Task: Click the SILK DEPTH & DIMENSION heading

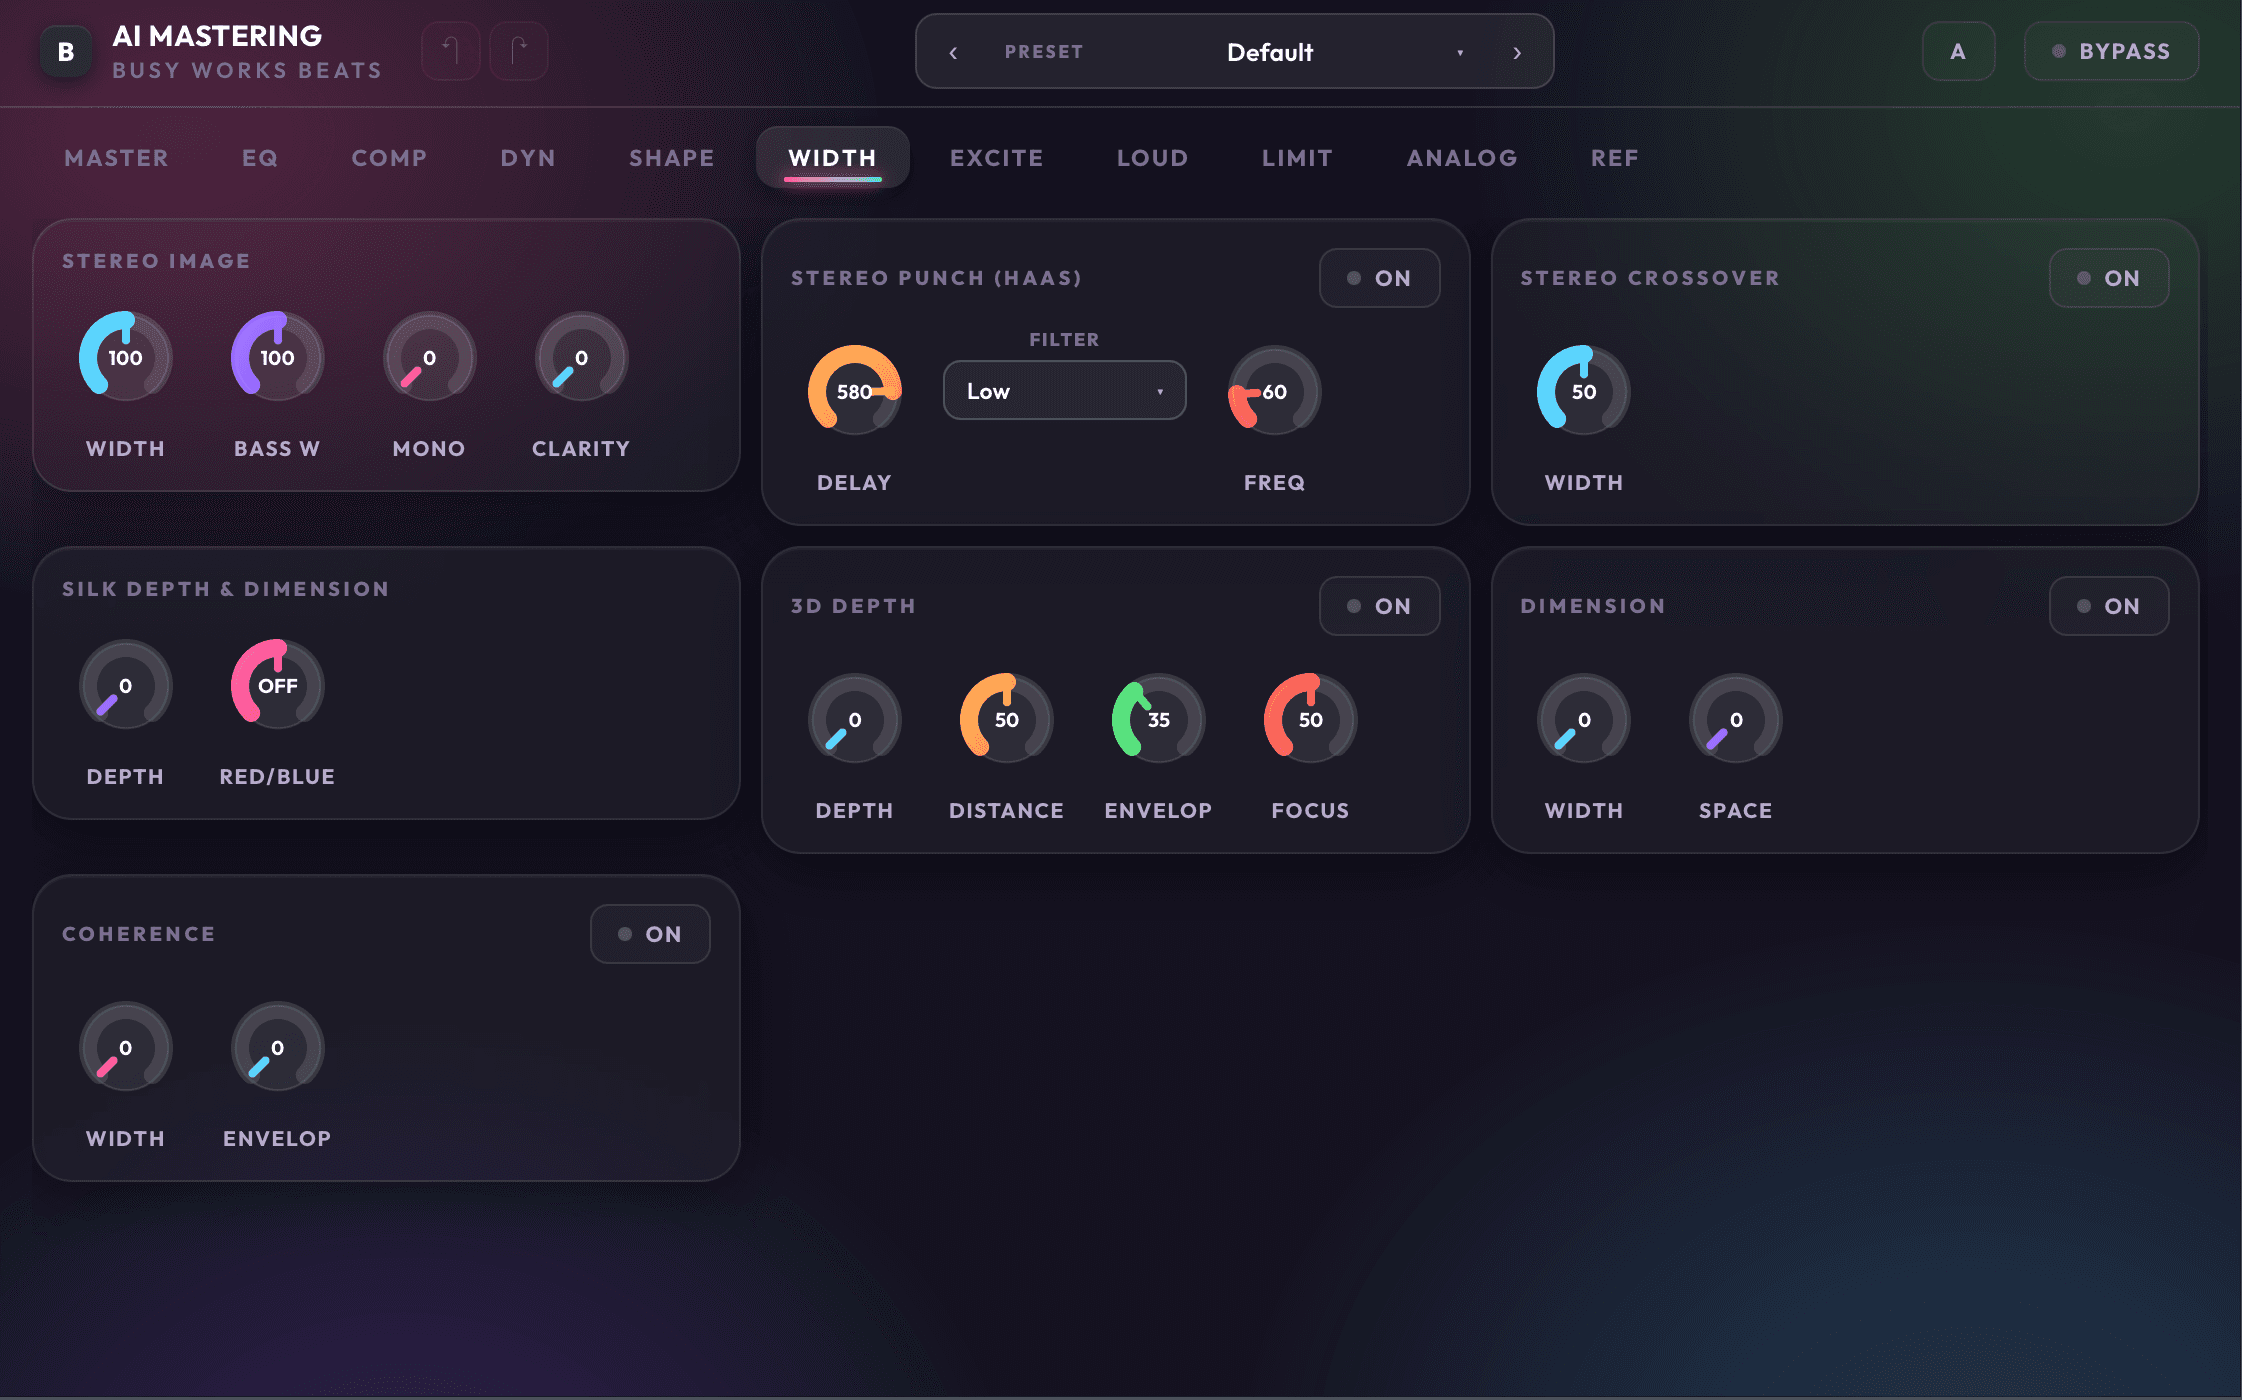Action: click(225, 589)
